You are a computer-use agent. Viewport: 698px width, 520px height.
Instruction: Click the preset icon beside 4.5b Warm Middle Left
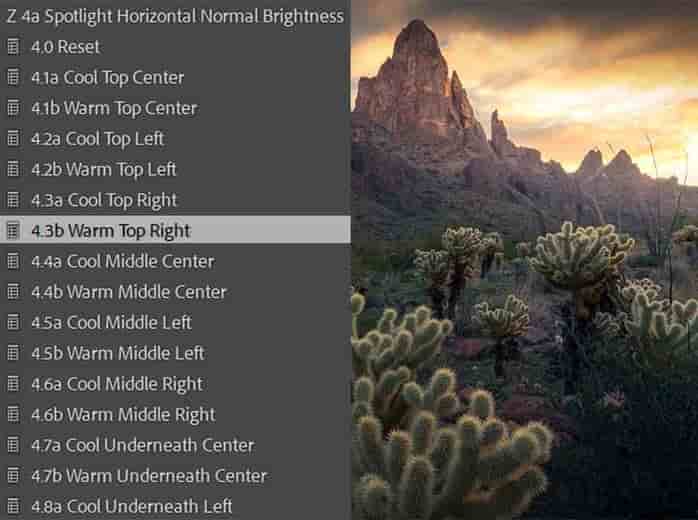13,353
